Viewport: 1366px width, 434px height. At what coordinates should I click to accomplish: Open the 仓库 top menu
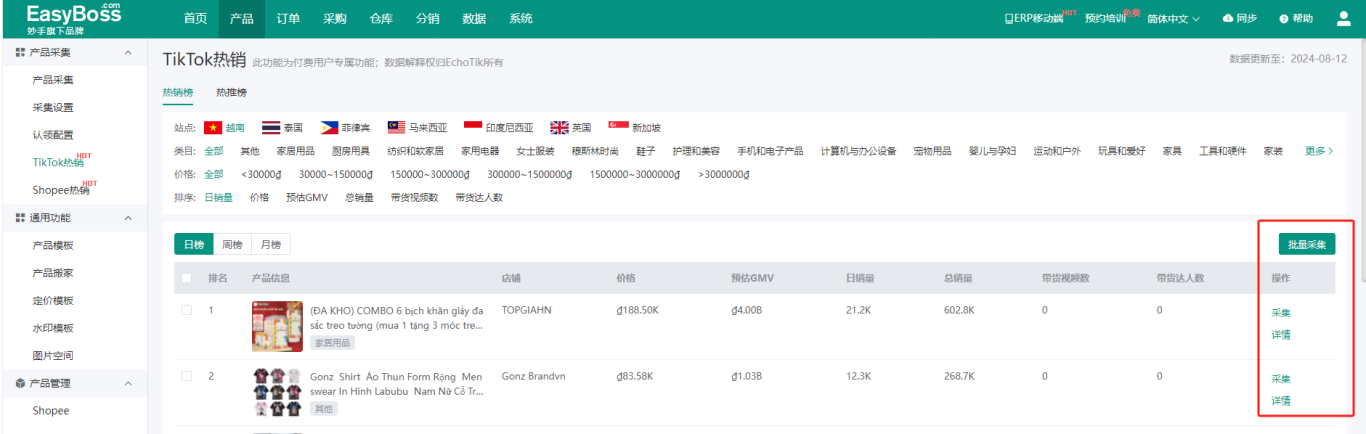(381, 19)
